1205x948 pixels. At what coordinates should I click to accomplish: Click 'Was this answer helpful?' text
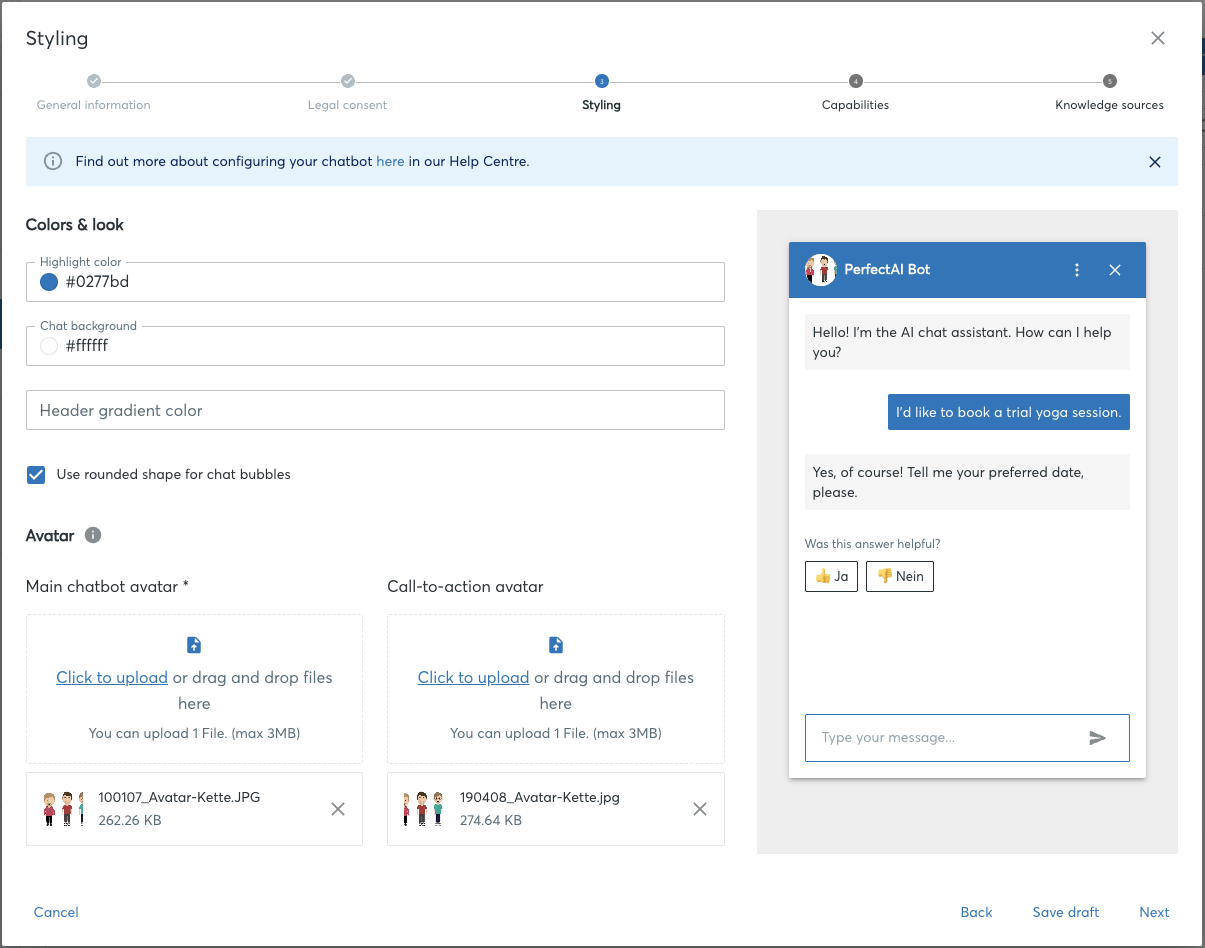coord(873,544)
